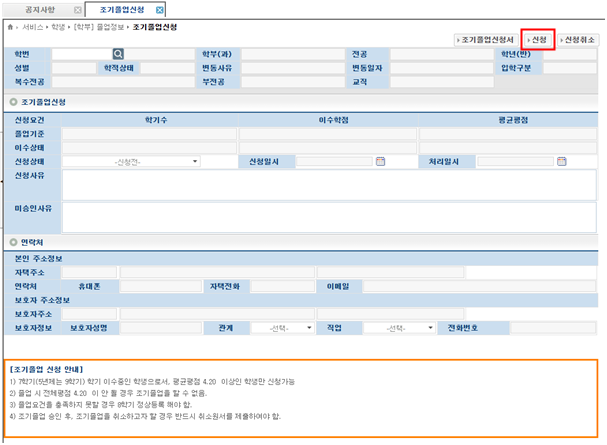
Task: Open the 신청일시 calendar picker
Action: [x=380, y=161]
